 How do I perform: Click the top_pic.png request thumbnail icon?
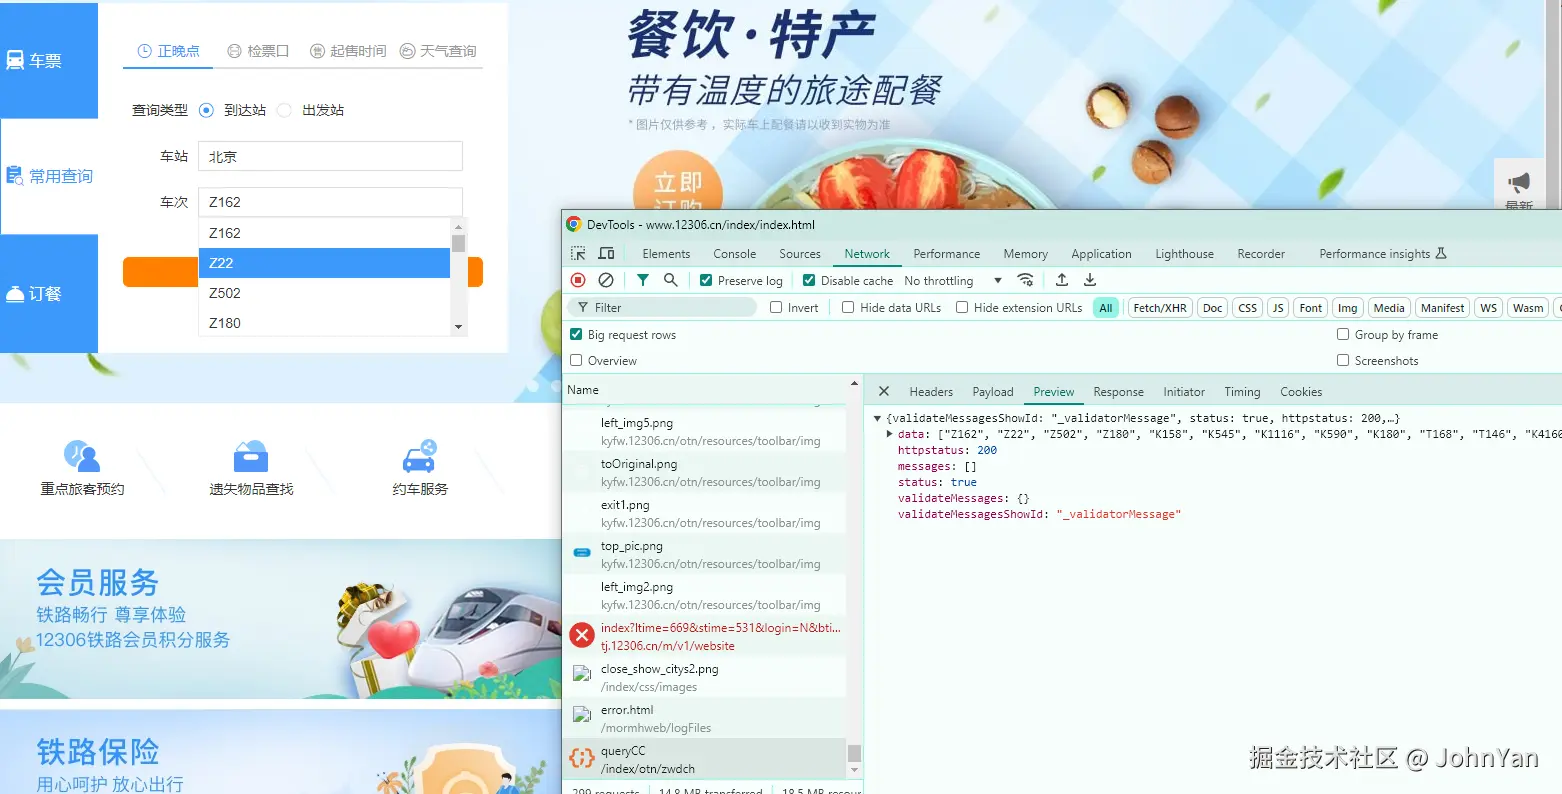pos(582,552)
